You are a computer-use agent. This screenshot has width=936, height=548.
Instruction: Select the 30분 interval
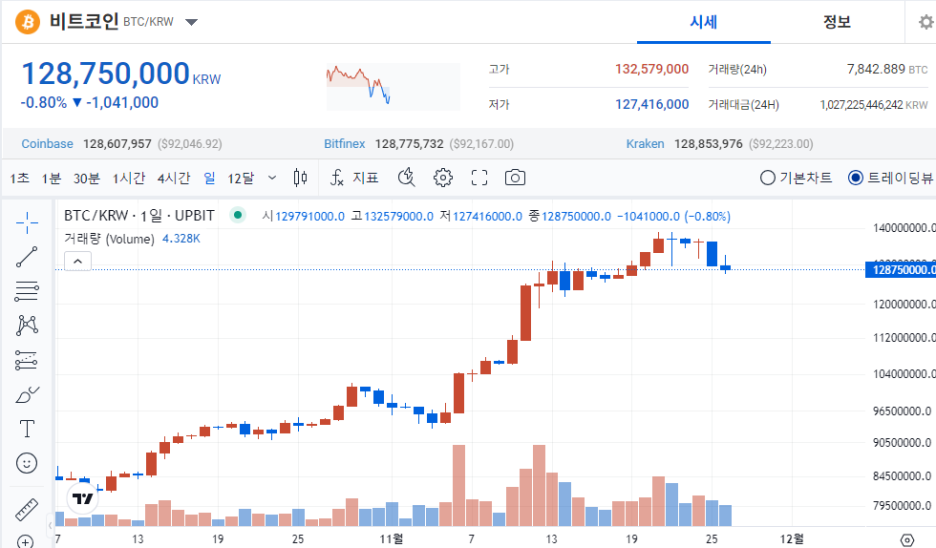point(87,178)
